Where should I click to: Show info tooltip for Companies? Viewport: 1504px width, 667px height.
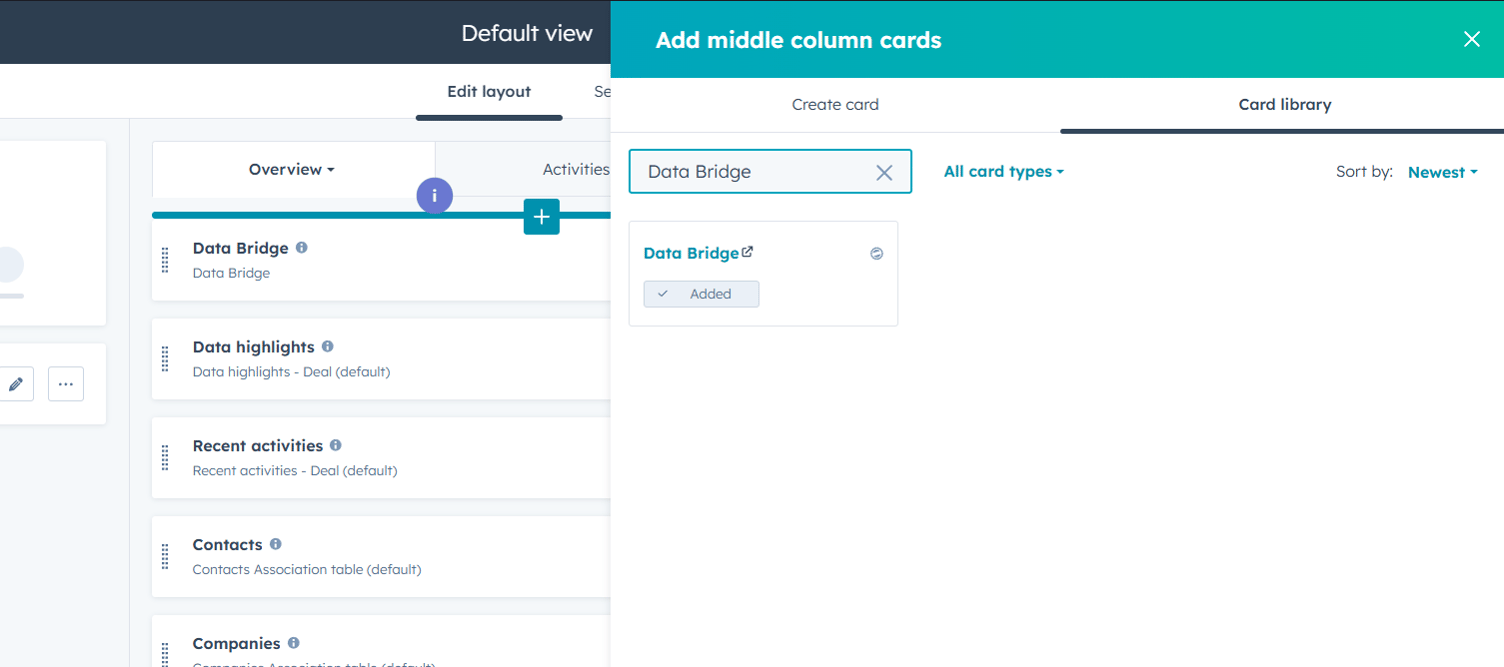[293, 643]
